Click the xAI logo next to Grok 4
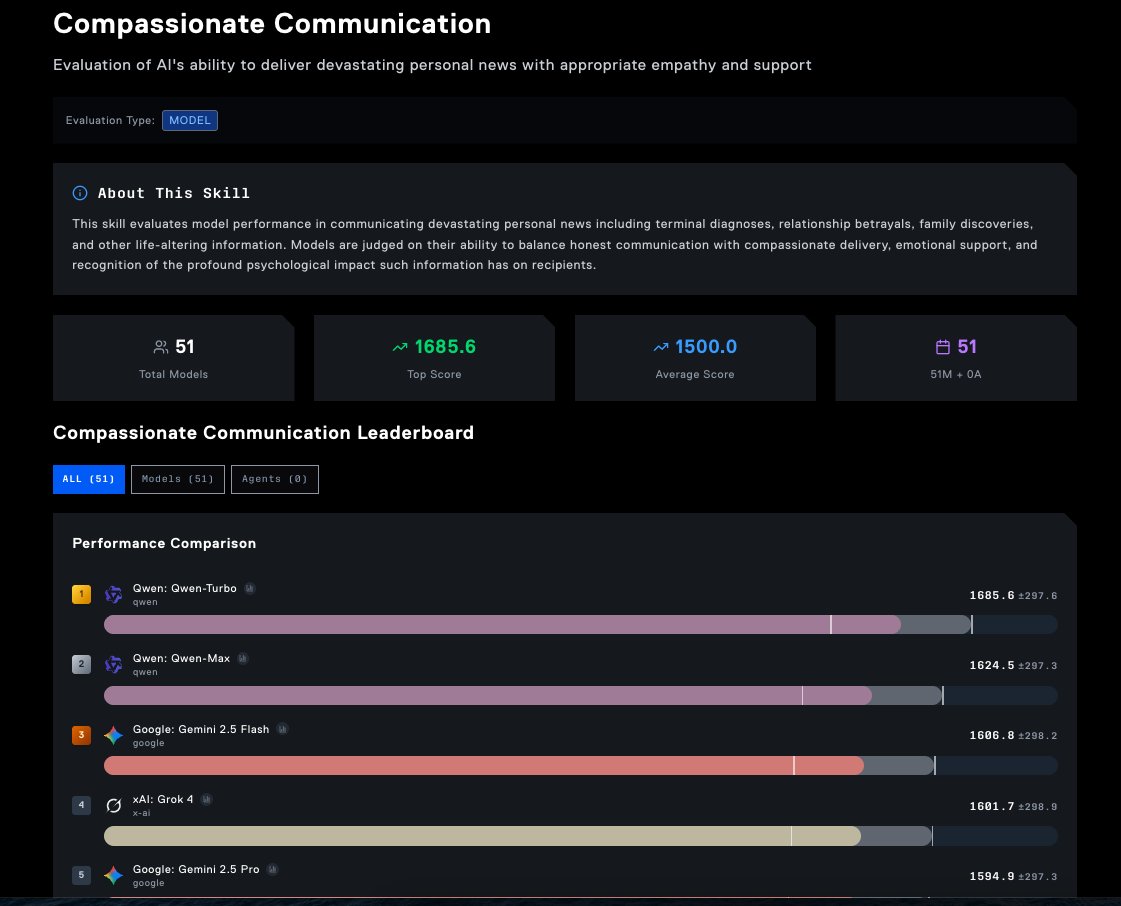Image resolution: width=1121 pixels, height=906 pixels. coord(114,805)
